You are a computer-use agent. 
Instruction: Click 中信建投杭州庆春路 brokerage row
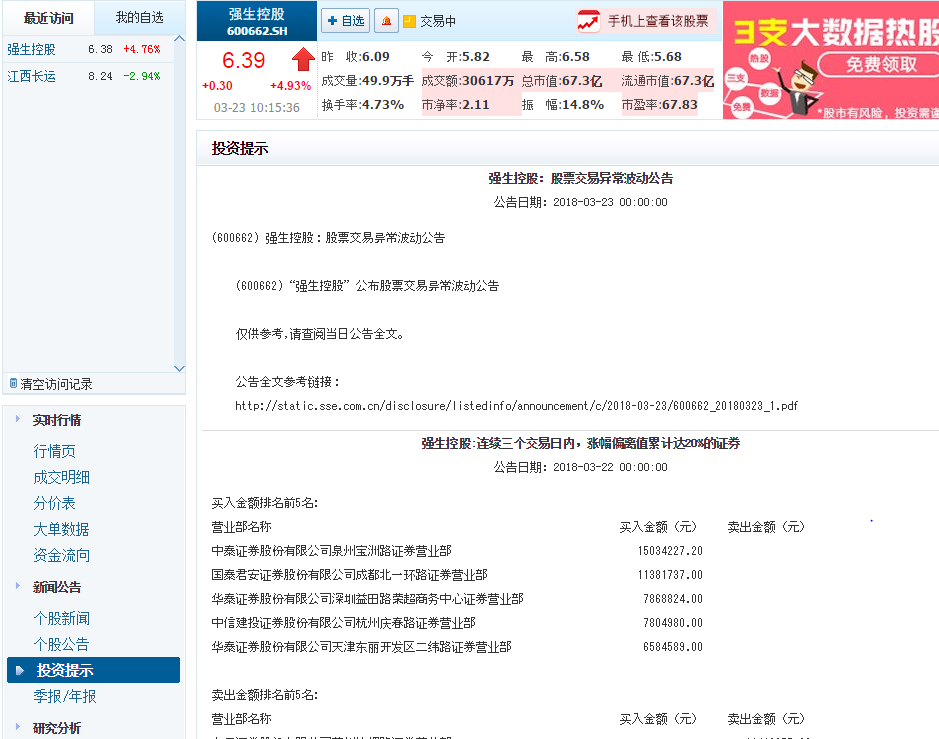pos(343,623)
